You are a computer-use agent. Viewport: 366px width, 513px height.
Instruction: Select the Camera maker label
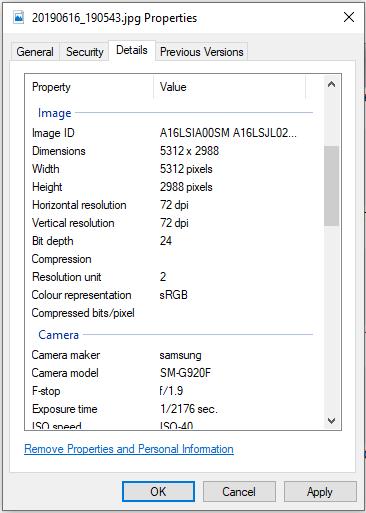[x=66, y=355]
